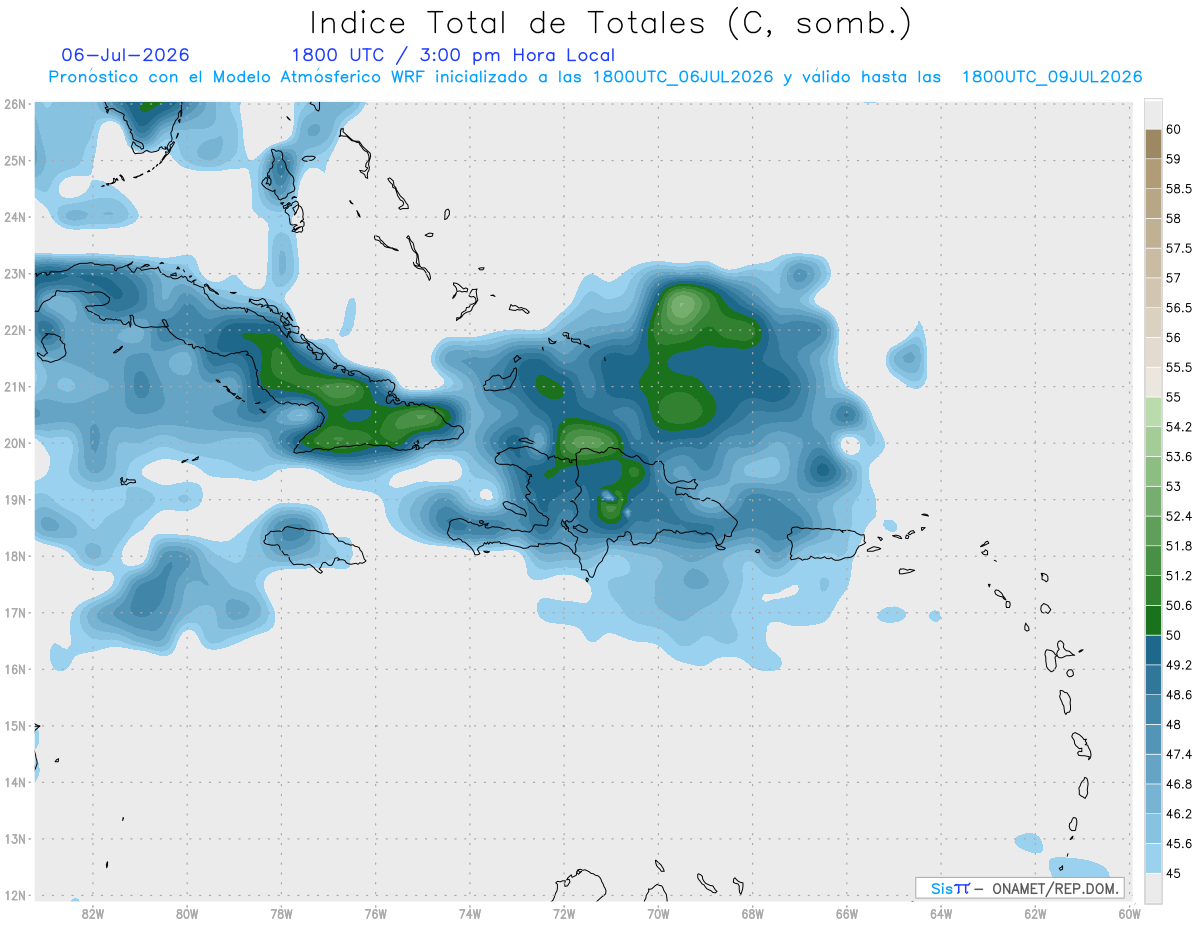1200x927 pixels.
Task: Click the "78W" longitude label
Action: [281, 913]
